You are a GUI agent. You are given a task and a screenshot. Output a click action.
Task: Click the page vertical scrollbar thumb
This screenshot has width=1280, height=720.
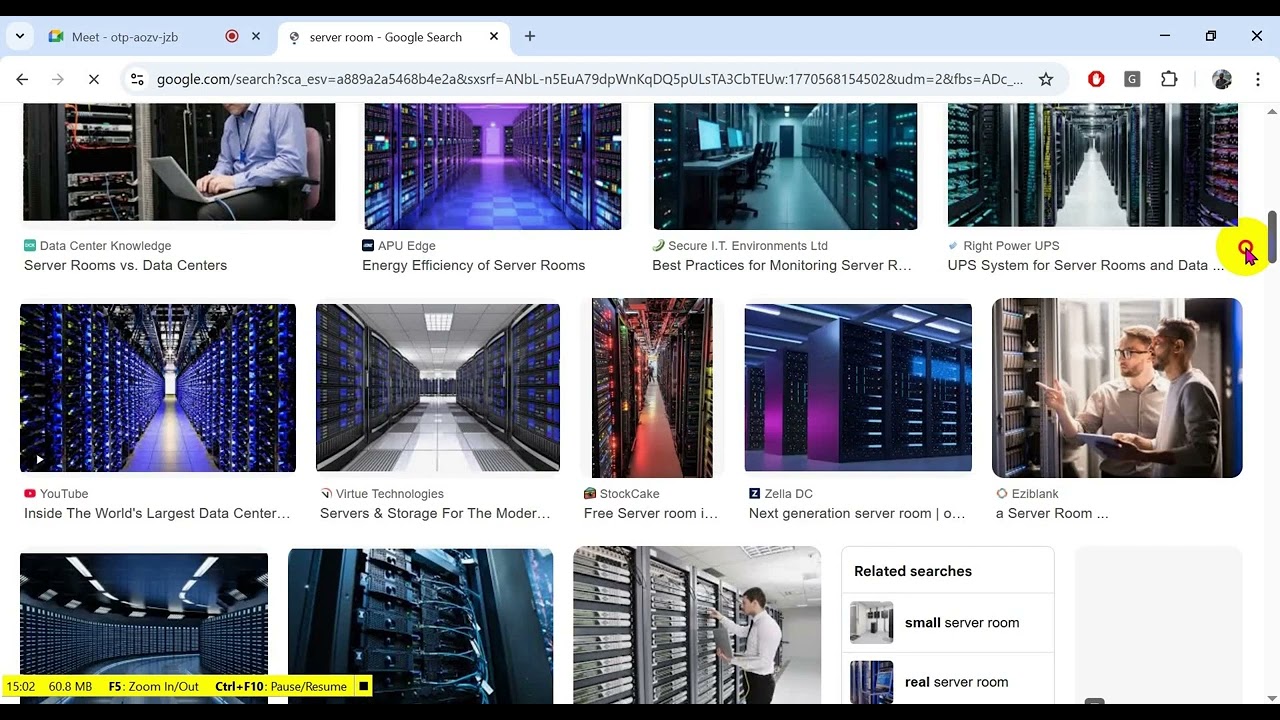[x=1272, y=237]
